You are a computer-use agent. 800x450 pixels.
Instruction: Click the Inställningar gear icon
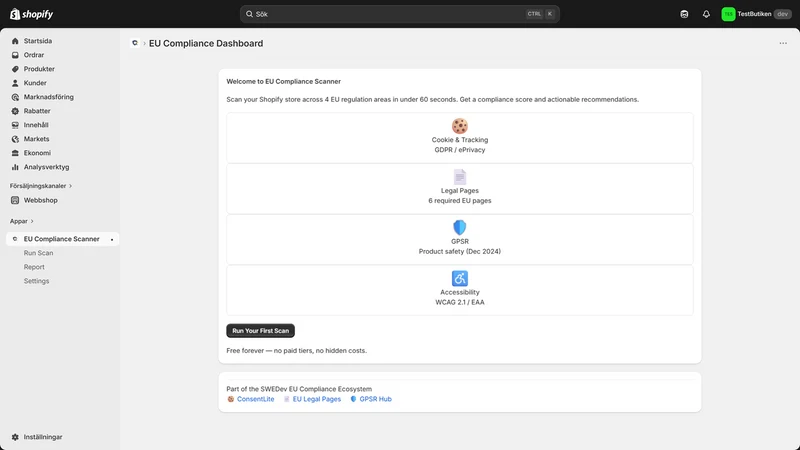(15, 437)
